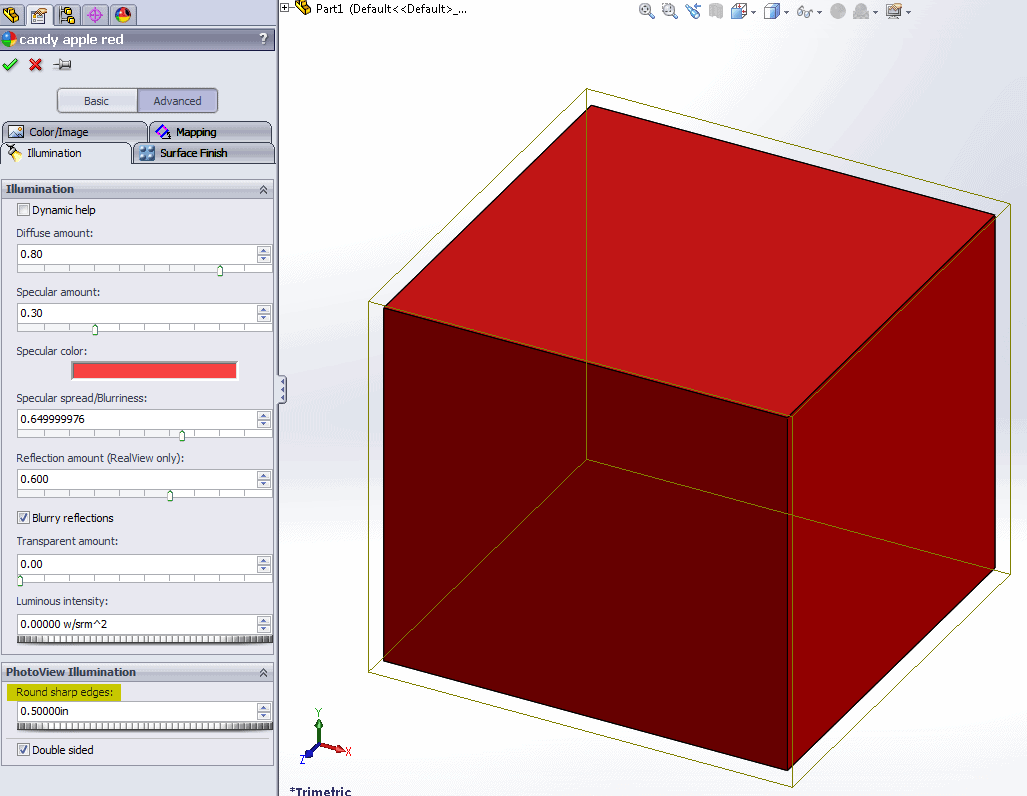Open the FeatureManager design tree tab
This screenshot has width=1027, height=796.
pos(11,14)
